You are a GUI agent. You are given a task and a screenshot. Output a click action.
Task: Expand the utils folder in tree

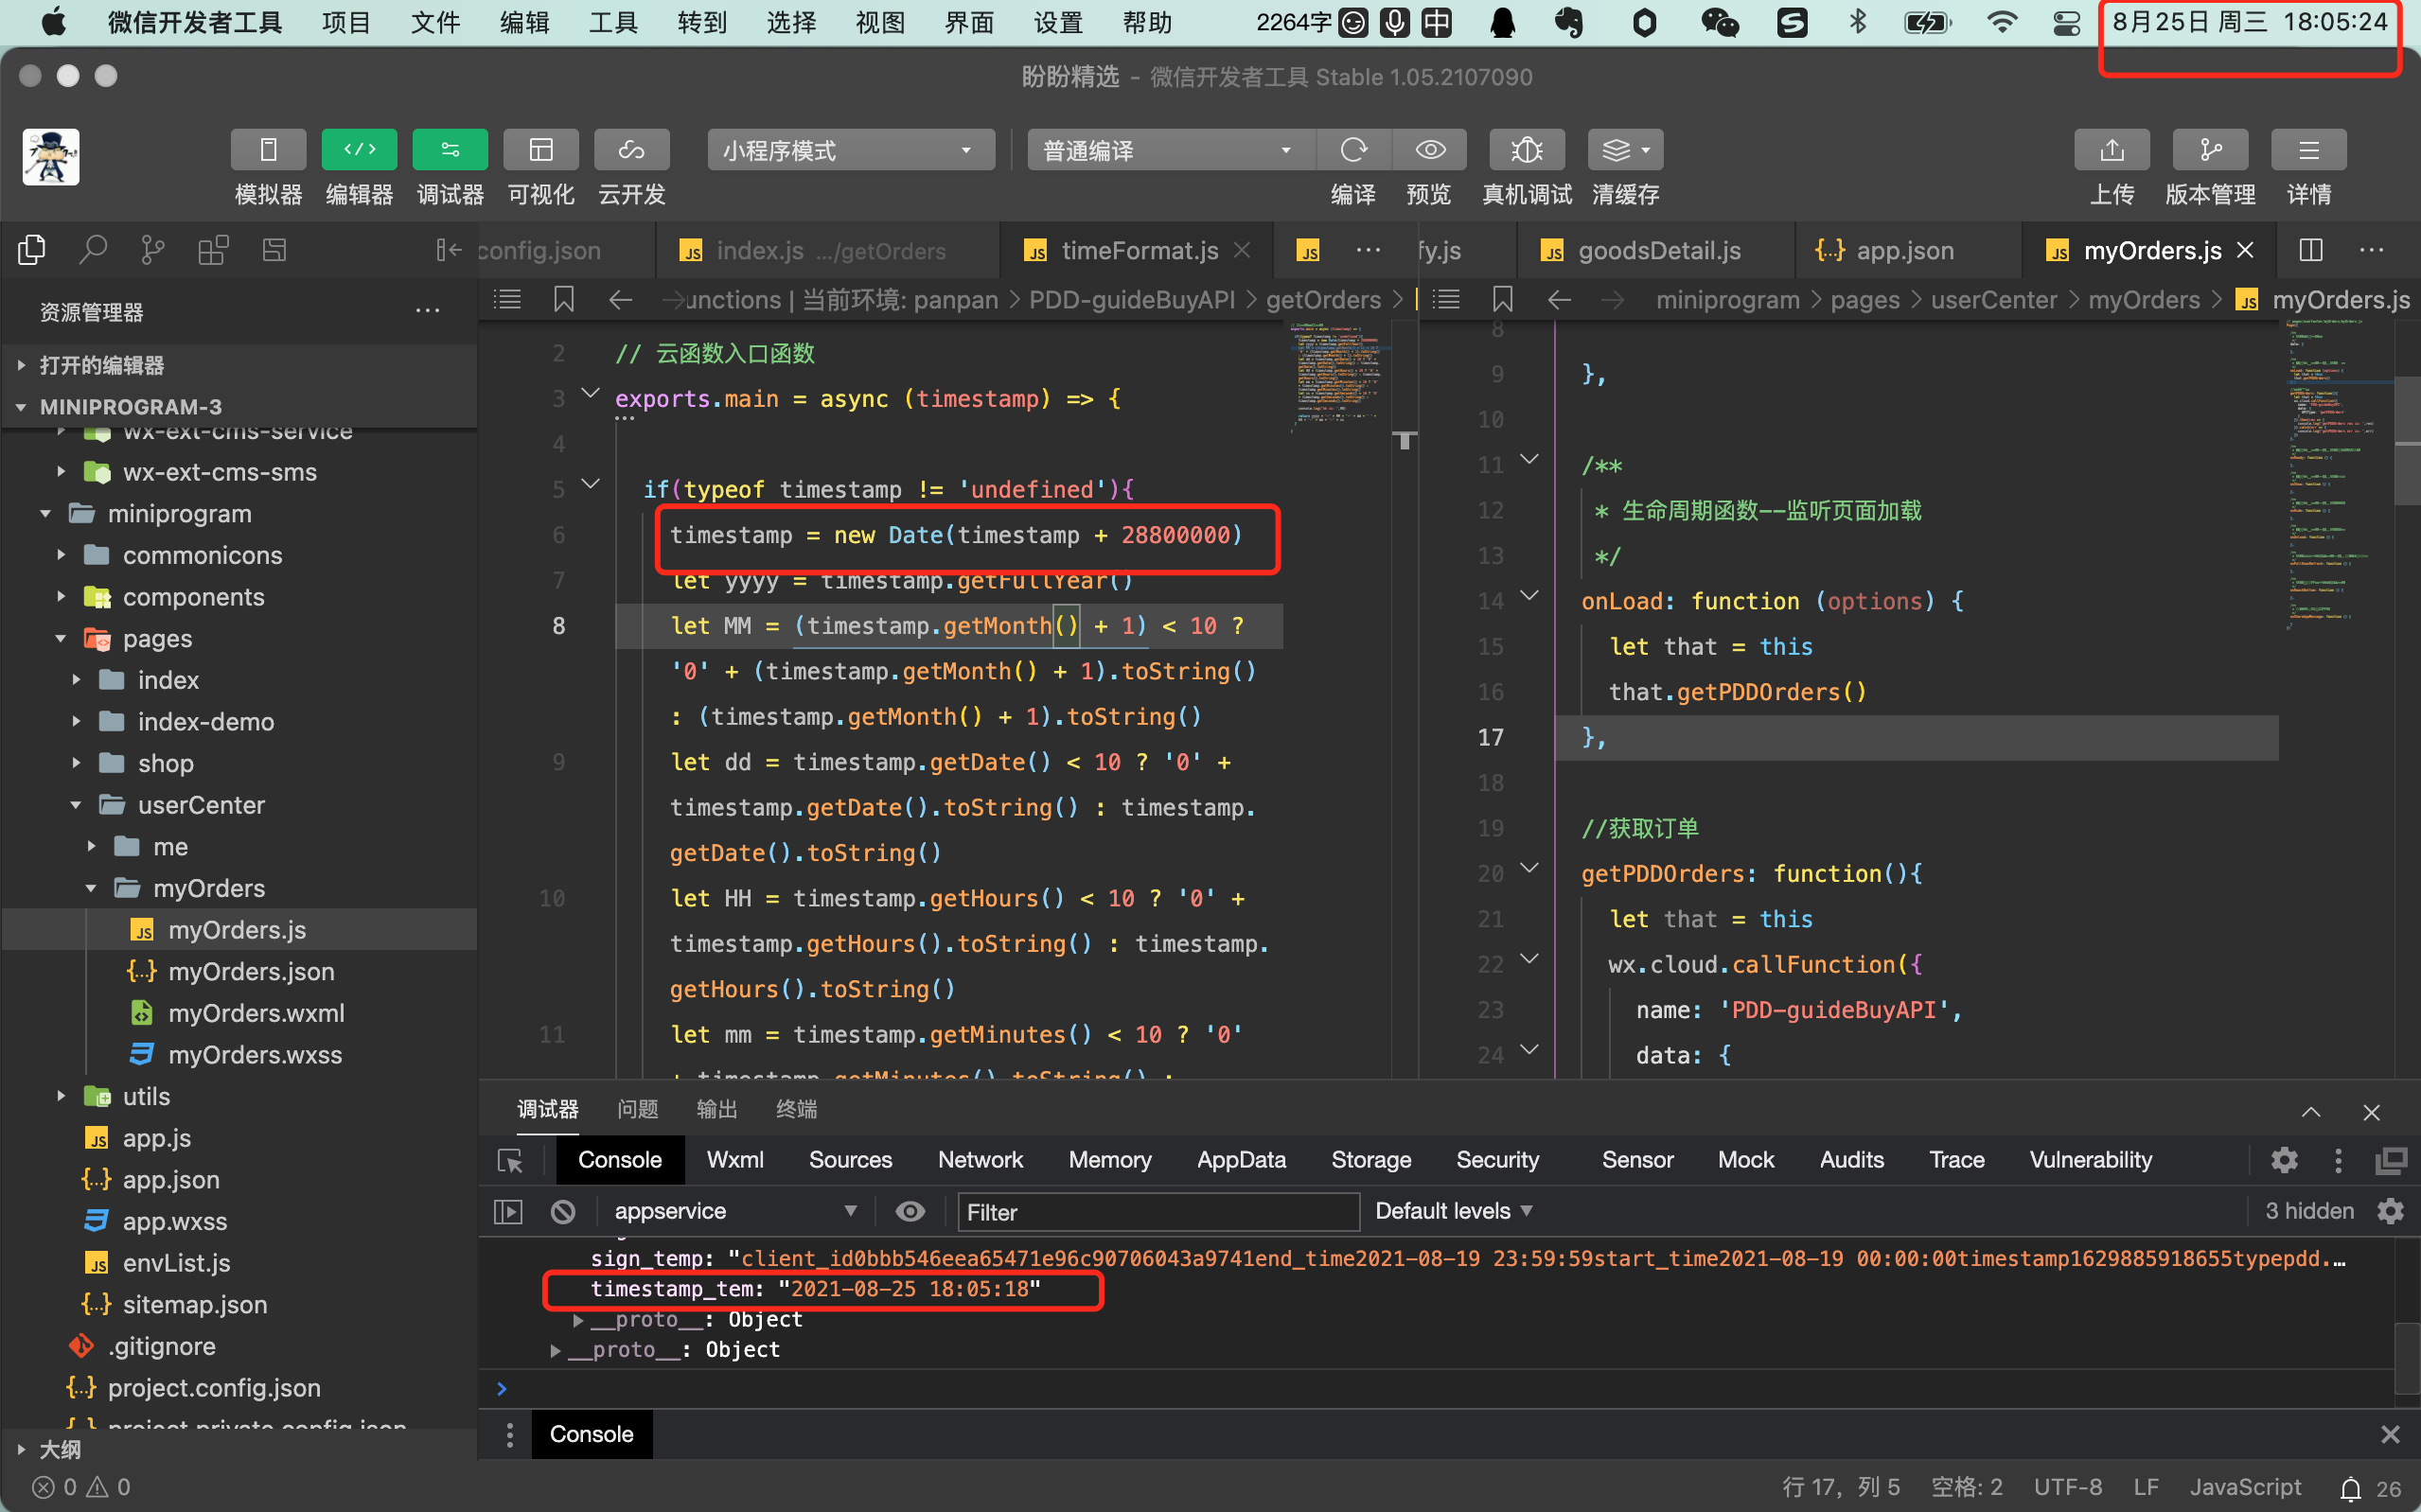(146, 1096)
